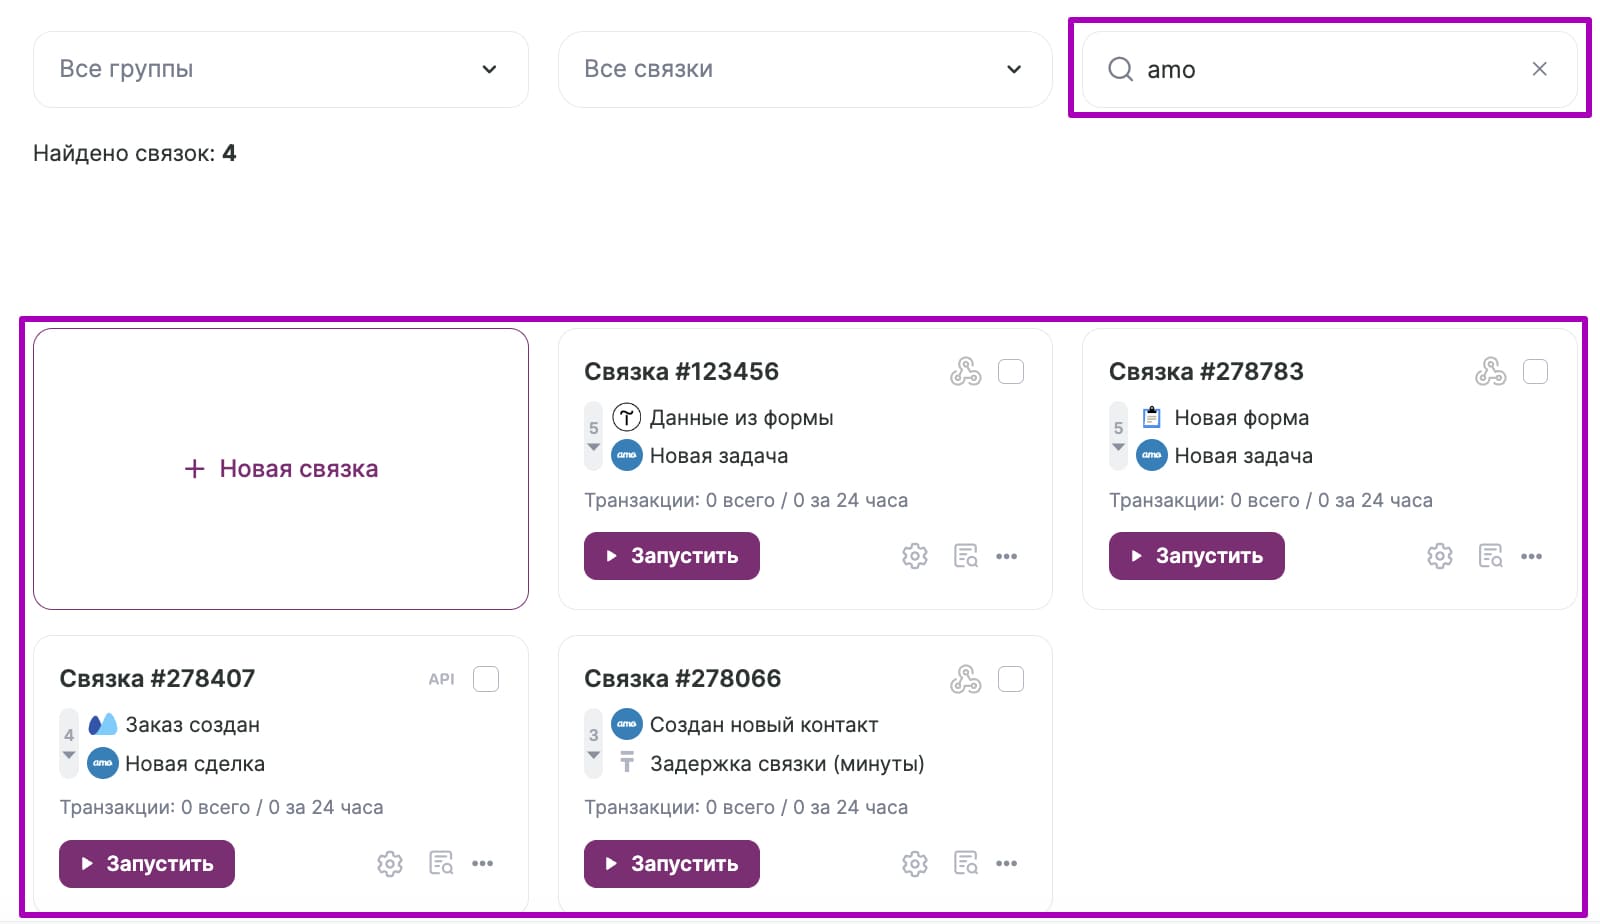
Task: Open the 'Все группы' dropdown
Action: (280, 69)
